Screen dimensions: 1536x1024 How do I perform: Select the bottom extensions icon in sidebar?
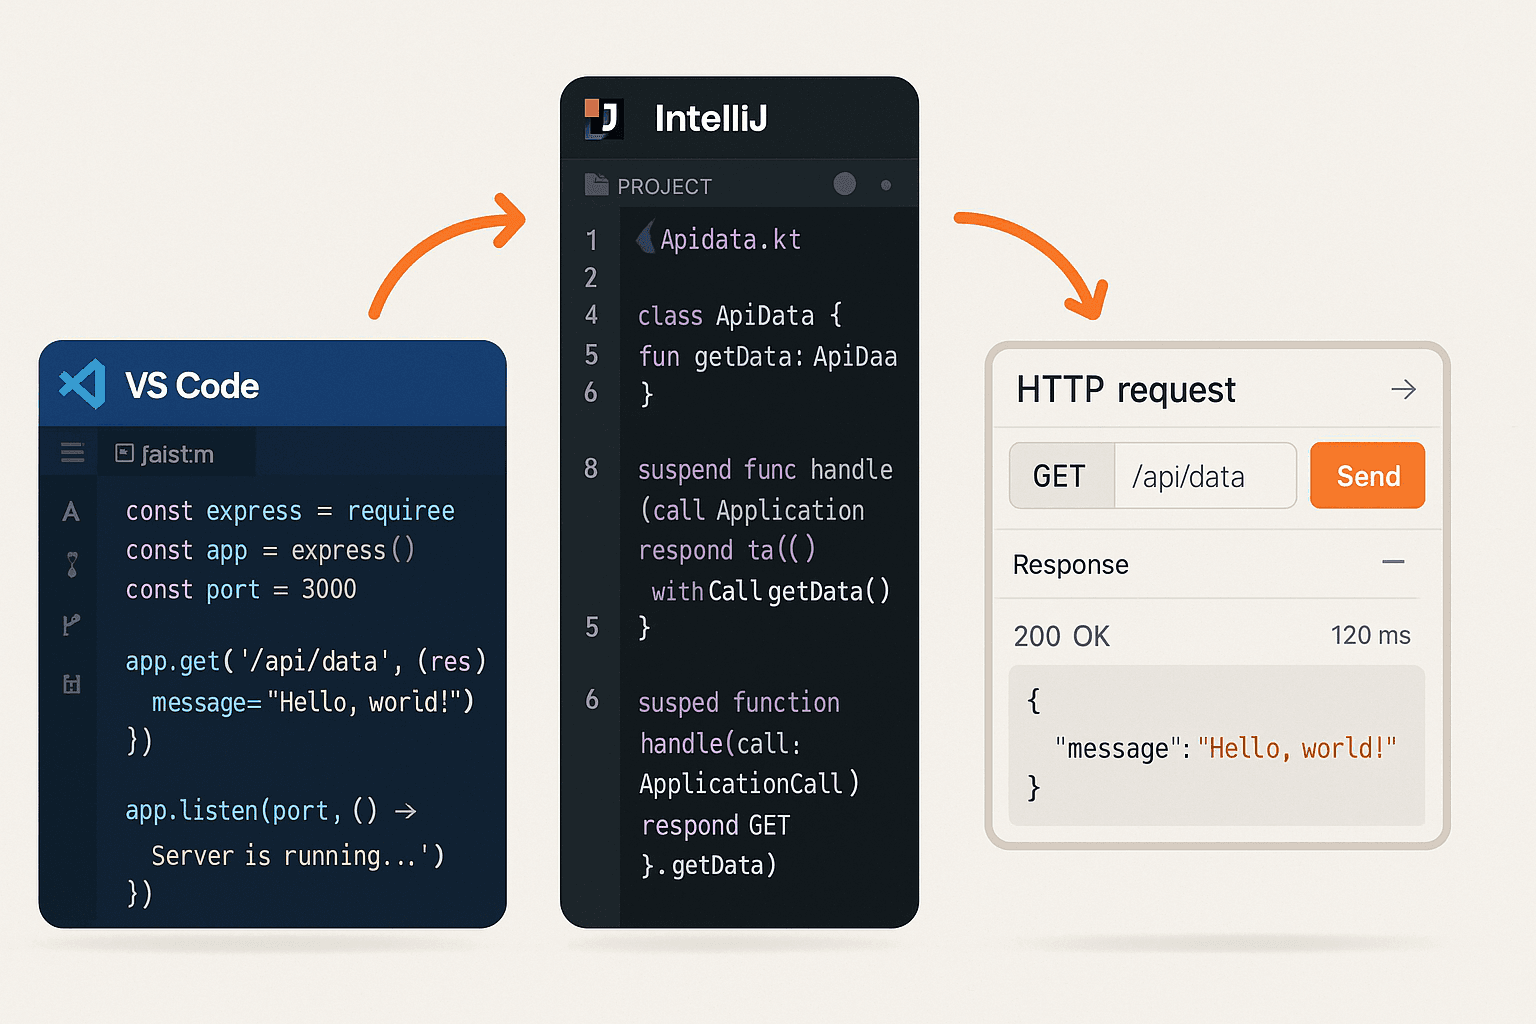click(x=70, y=684)
